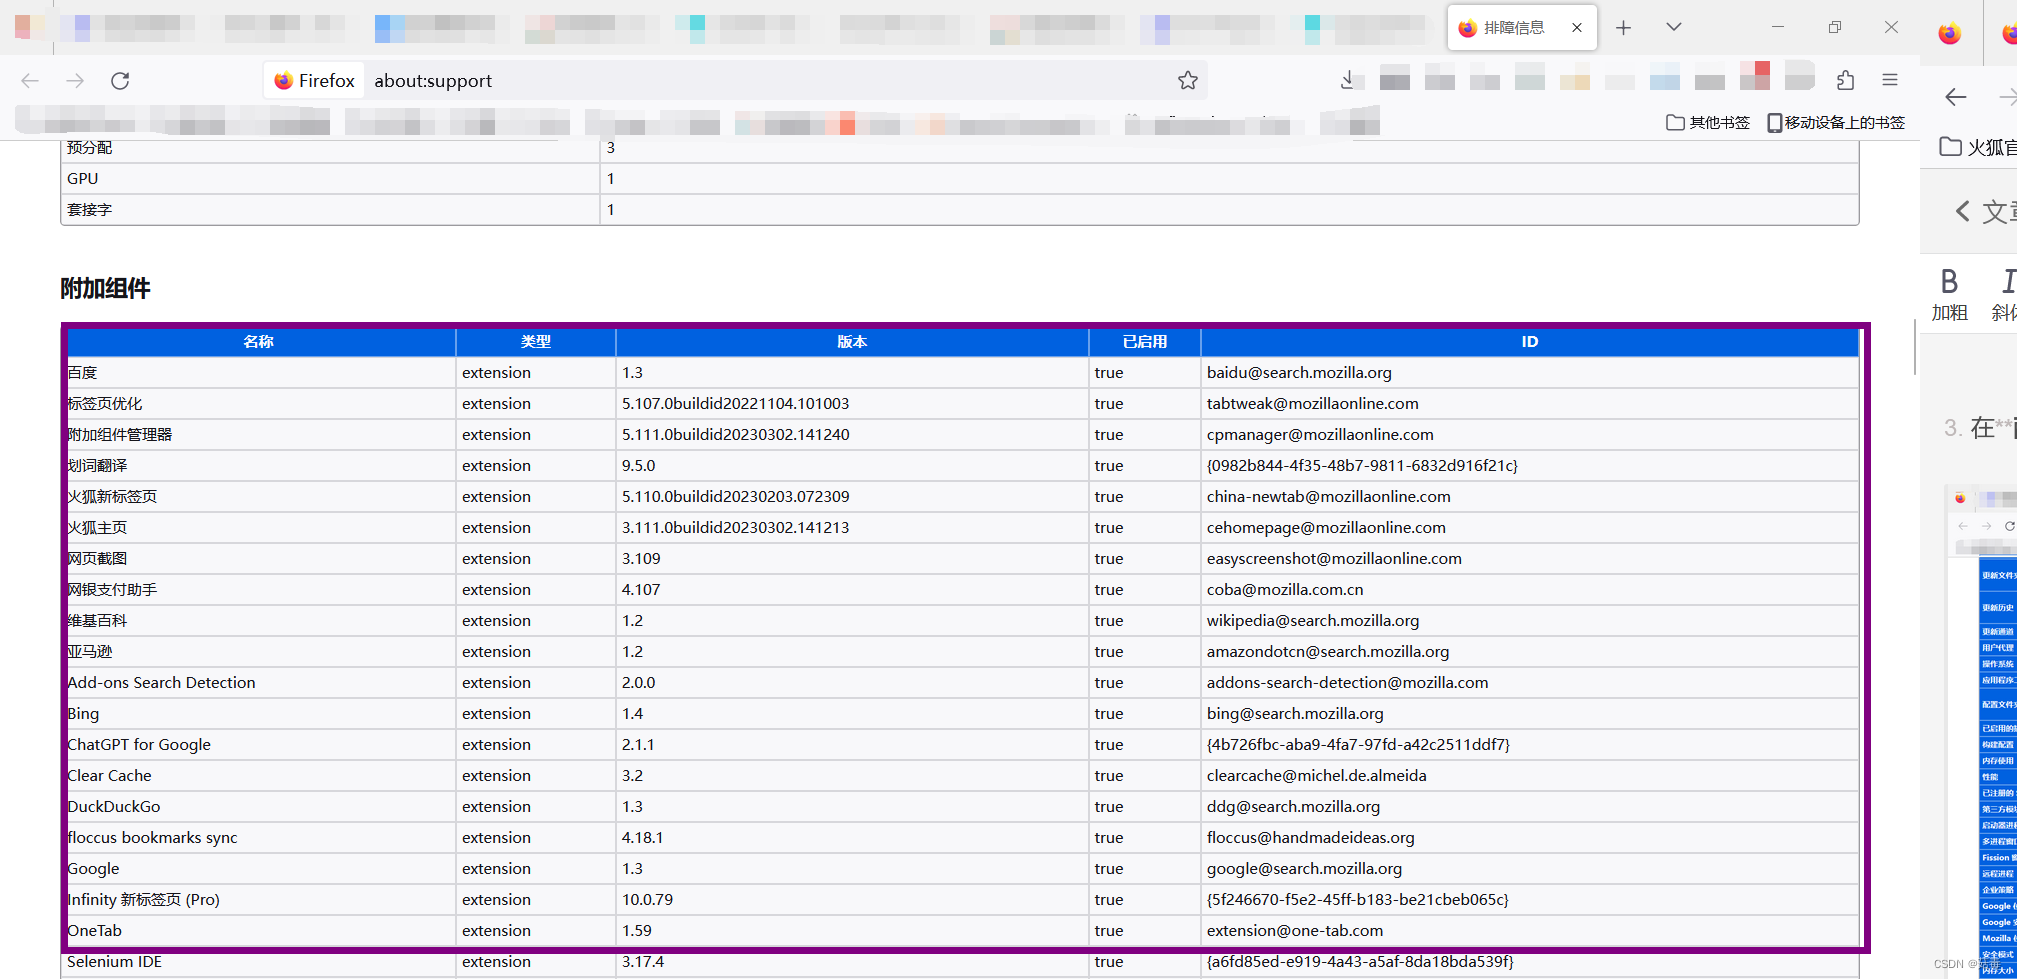
Task: Click the 已启用 column header
Action: 1145,342
